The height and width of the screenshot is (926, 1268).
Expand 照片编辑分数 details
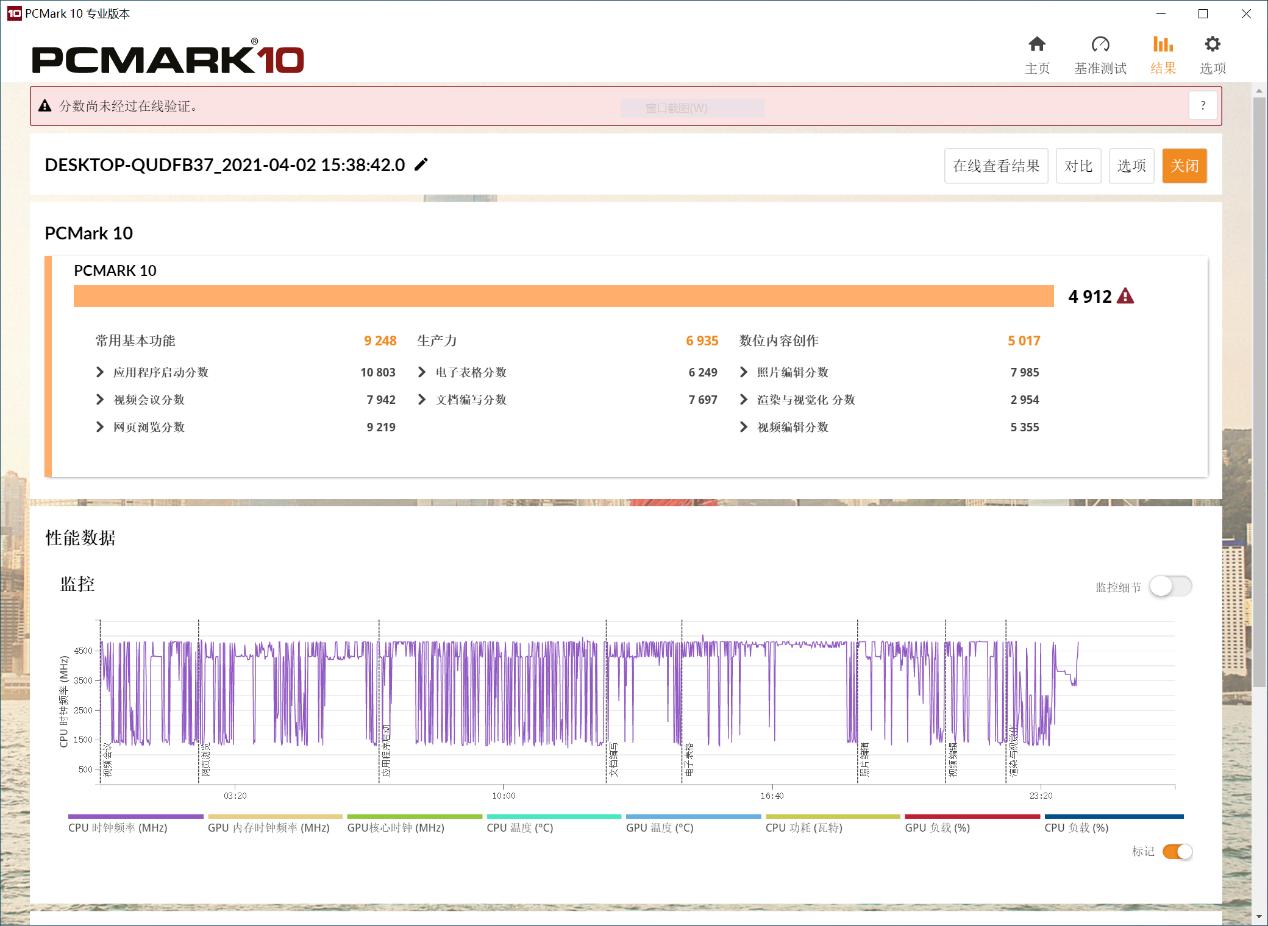744,372
